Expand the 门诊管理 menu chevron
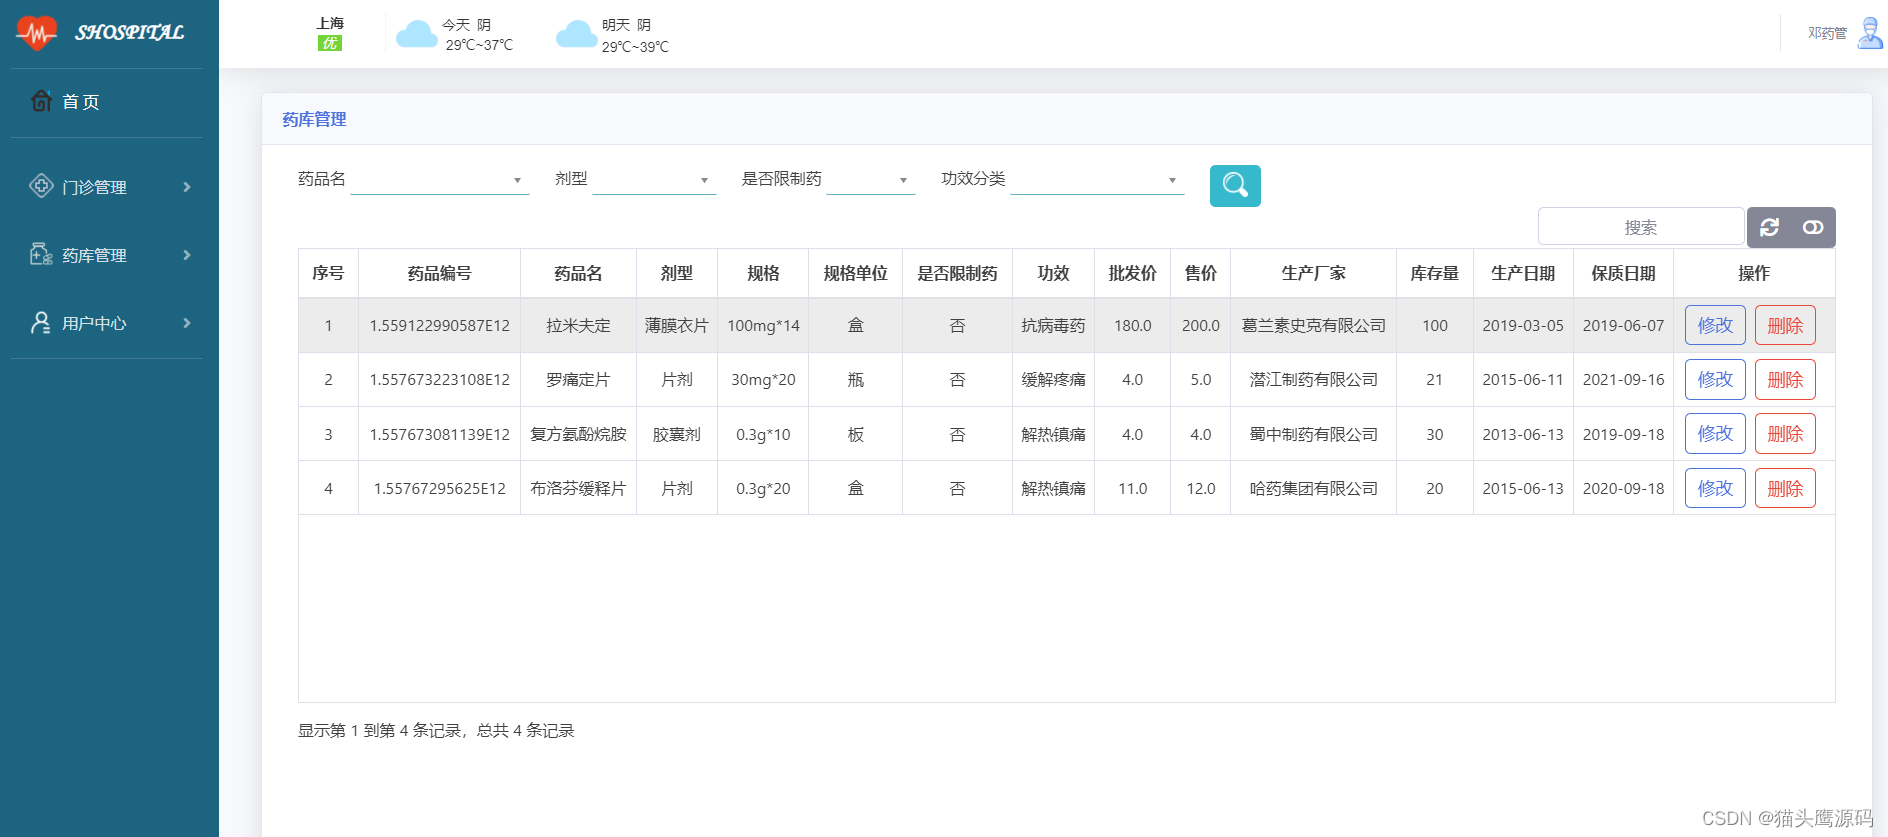 click(x=187, y=187)
